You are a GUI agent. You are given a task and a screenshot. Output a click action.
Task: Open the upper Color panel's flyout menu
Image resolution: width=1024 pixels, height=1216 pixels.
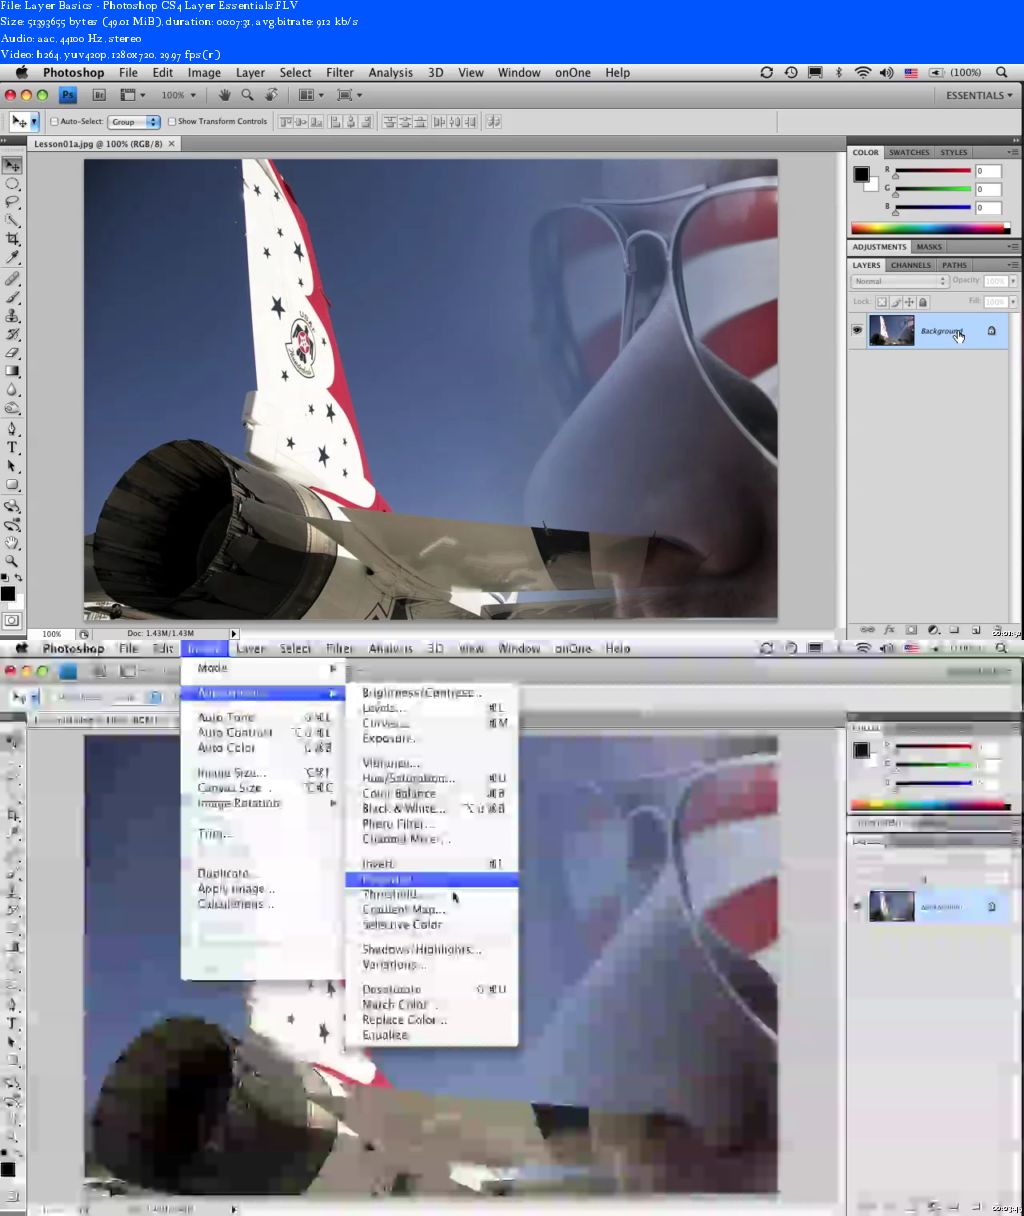[x=1012, y=153]
